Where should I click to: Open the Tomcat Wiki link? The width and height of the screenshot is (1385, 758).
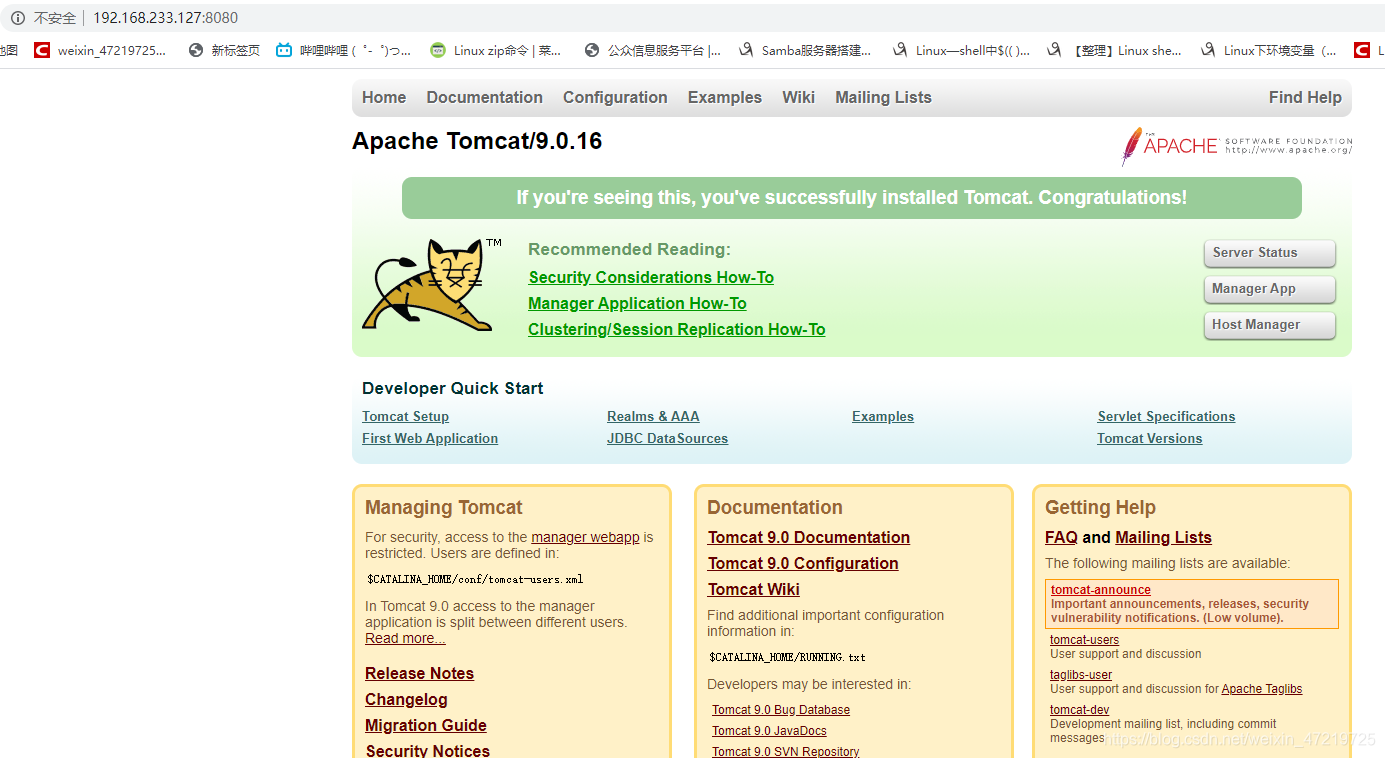pos(754,589)
